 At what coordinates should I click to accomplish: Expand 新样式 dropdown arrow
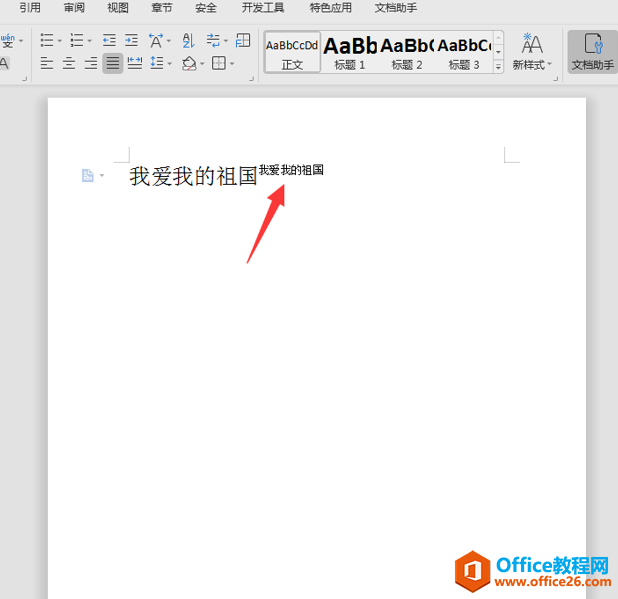click(x=549, y=63)
